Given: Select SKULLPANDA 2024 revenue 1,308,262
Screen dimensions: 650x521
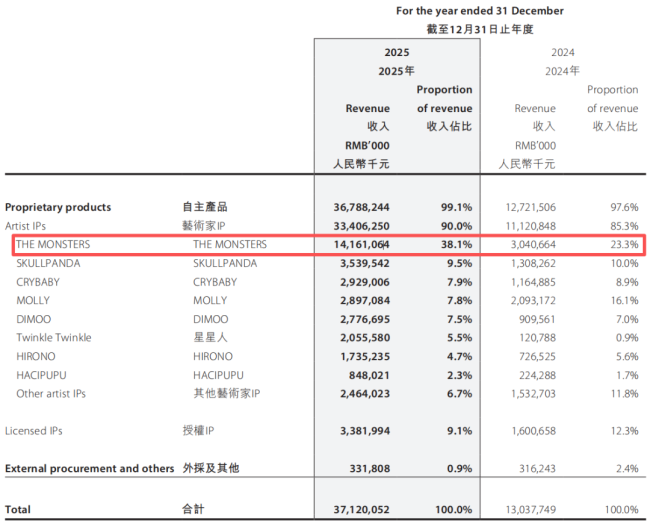Looking at the screenshot, I should tap(533, 263).
